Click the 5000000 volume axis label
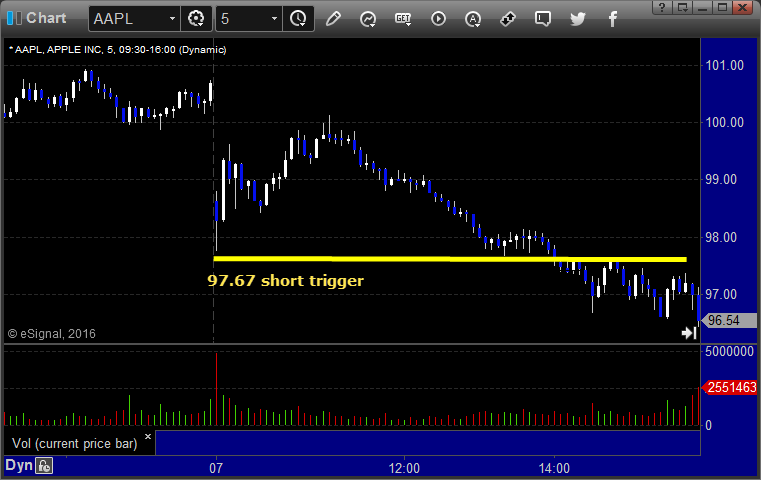 729,351
